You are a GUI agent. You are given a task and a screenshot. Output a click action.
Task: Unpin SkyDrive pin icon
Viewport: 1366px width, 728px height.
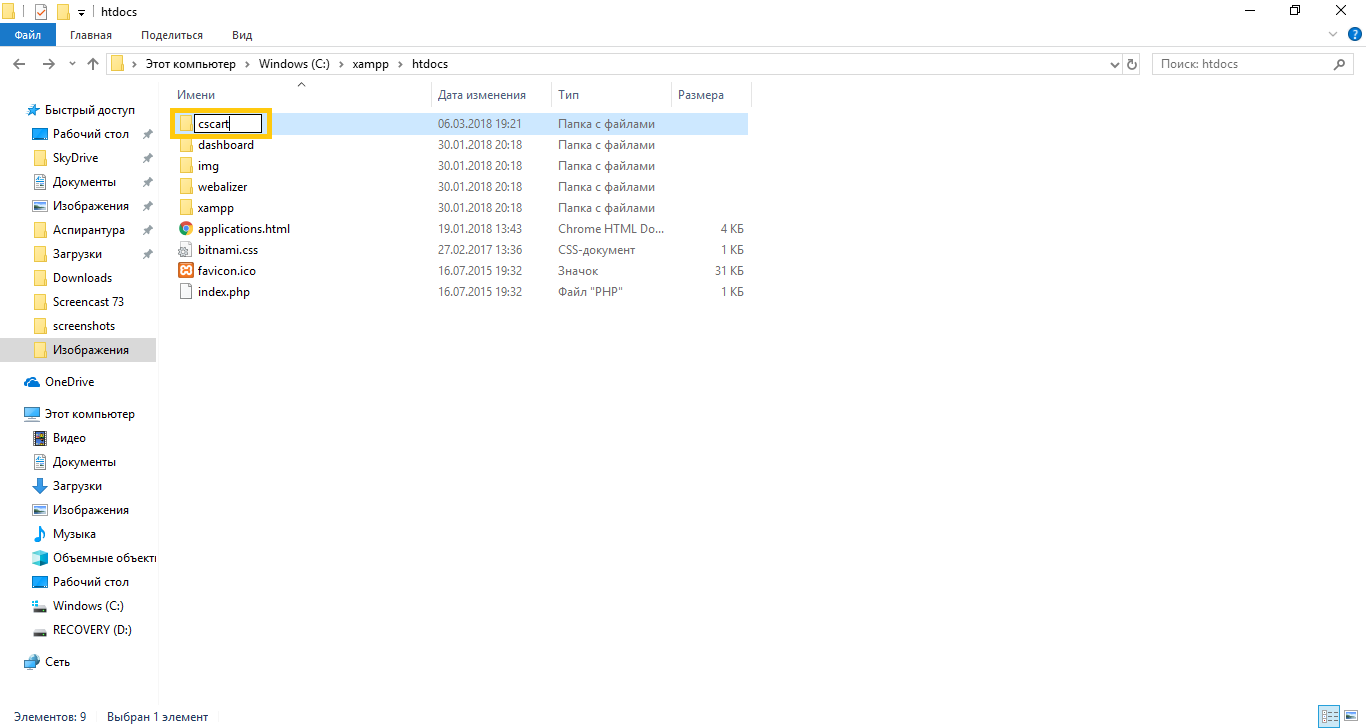[x=147, y=158]
